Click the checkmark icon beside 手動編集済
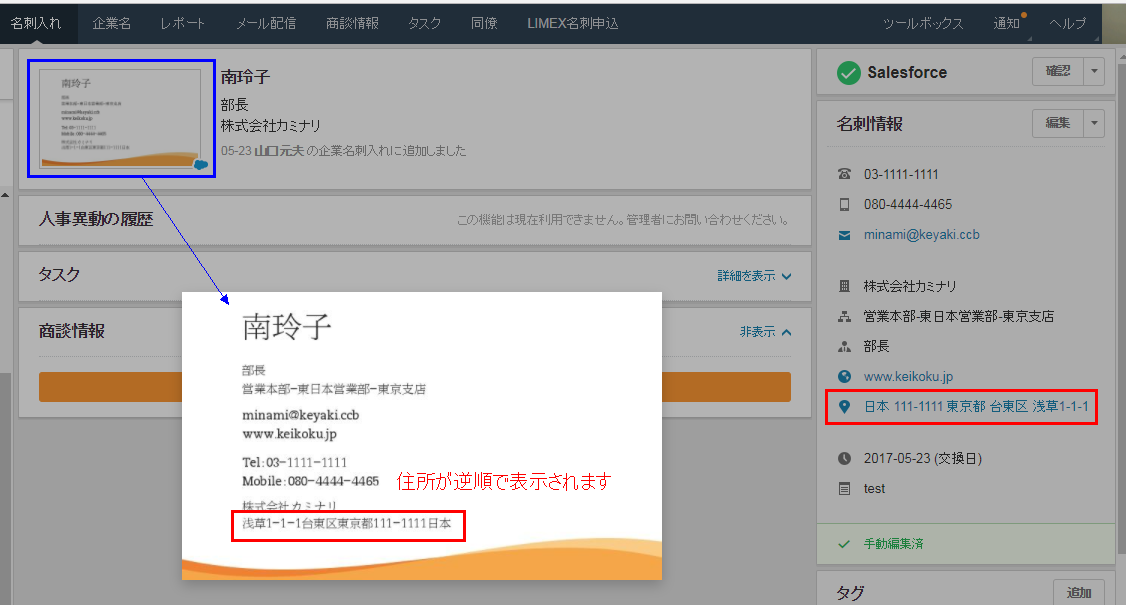Image resolution: width=1126 pixels, height=605 pixels. coord(844,544)
